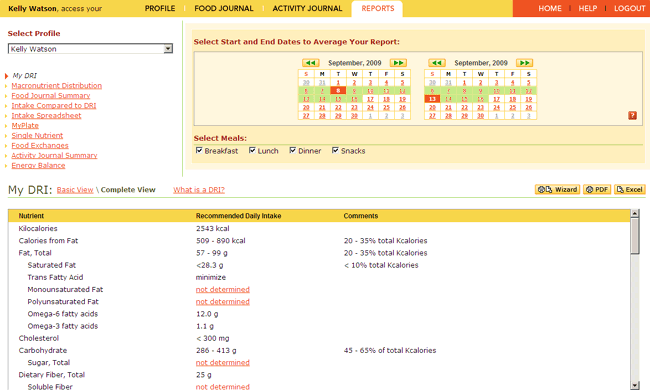Click the Dietary Fiber, Total row
This screenshot has height=390, width=650.
(x=319, y=375)
